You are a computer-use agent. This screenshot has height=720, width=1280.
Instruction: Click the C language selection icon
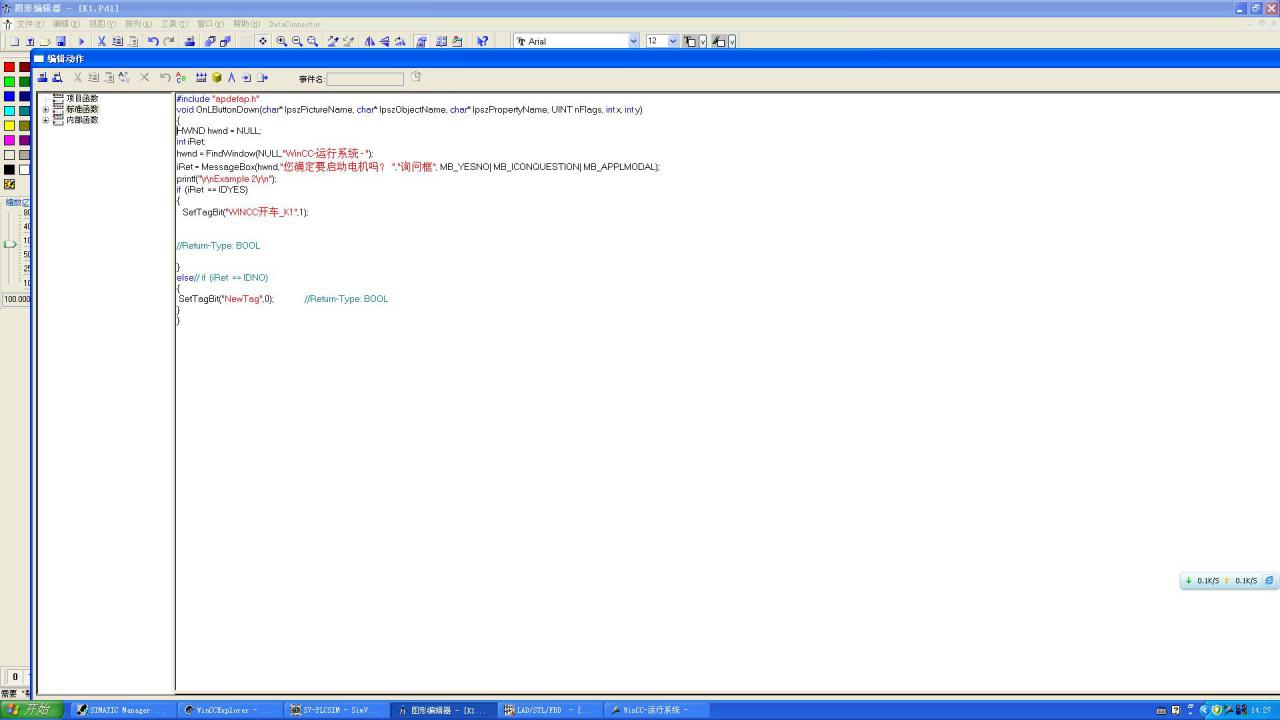click(x=180, y=77)
